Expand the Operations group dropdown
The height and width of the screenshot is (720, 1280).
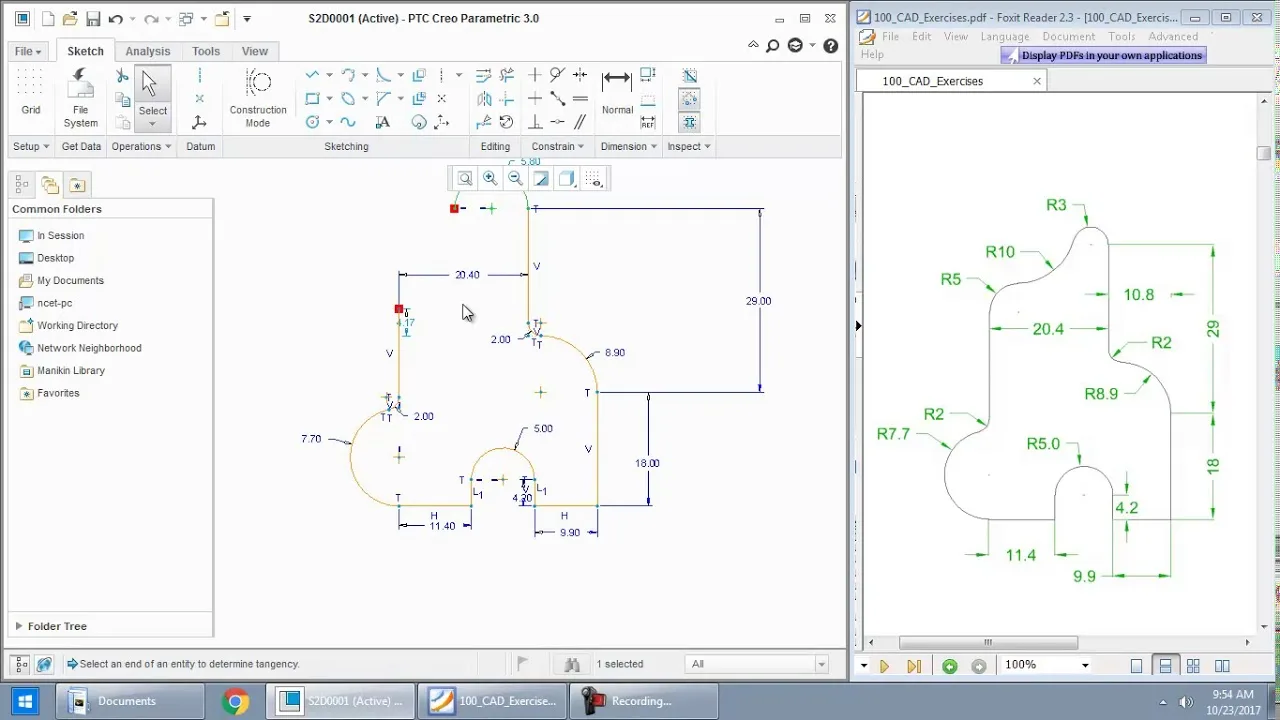(x=141, y=146)
